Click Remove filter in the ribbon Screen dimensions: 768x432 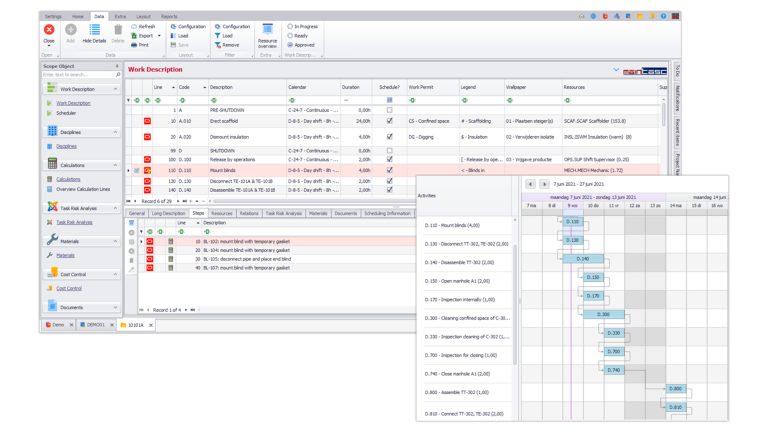[x=227, y=45]
